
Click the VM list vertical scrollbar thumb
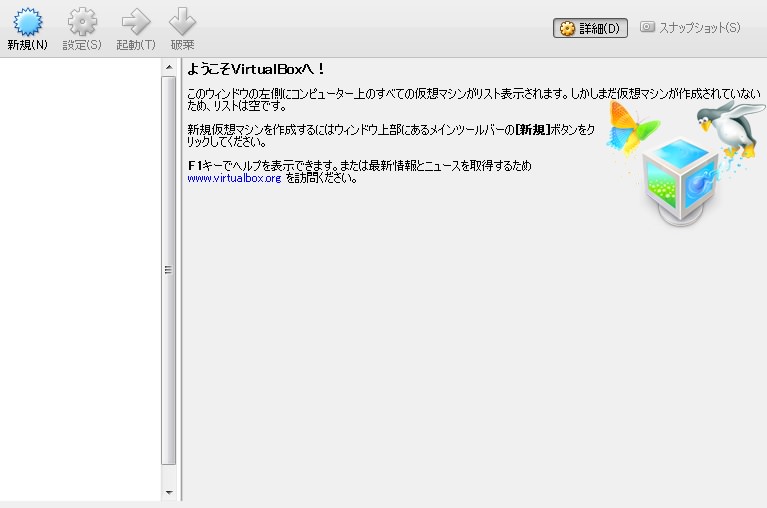[x=168, y=270]
